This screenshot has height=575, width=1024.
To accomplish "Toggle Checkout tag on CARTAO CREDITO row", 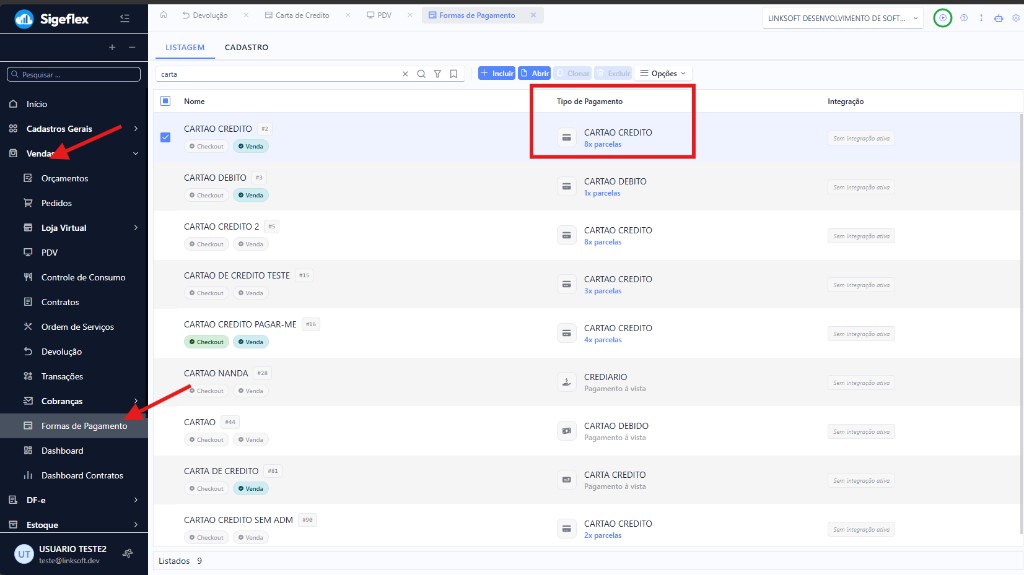I will tap(206, 146).
